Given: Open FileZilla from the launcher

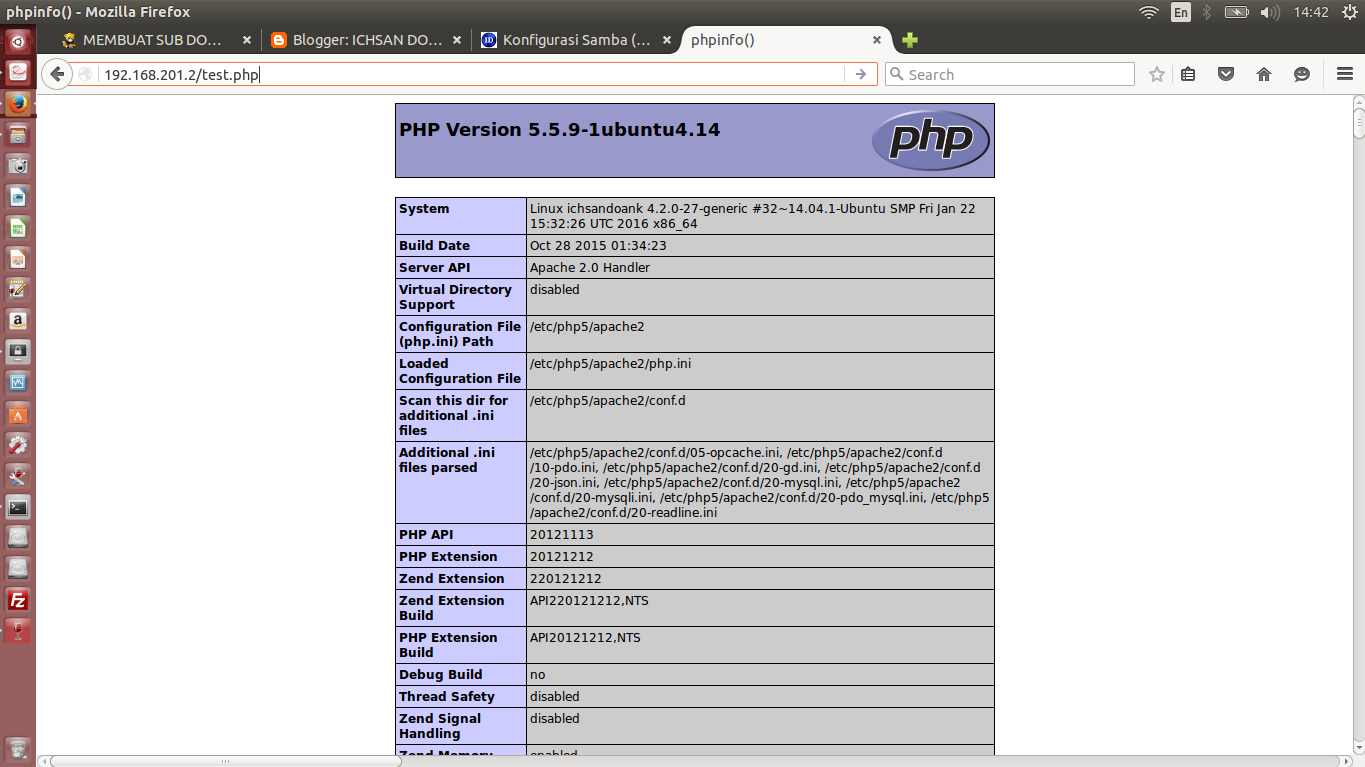Looking at the screenshot, I should click(18, 600).
